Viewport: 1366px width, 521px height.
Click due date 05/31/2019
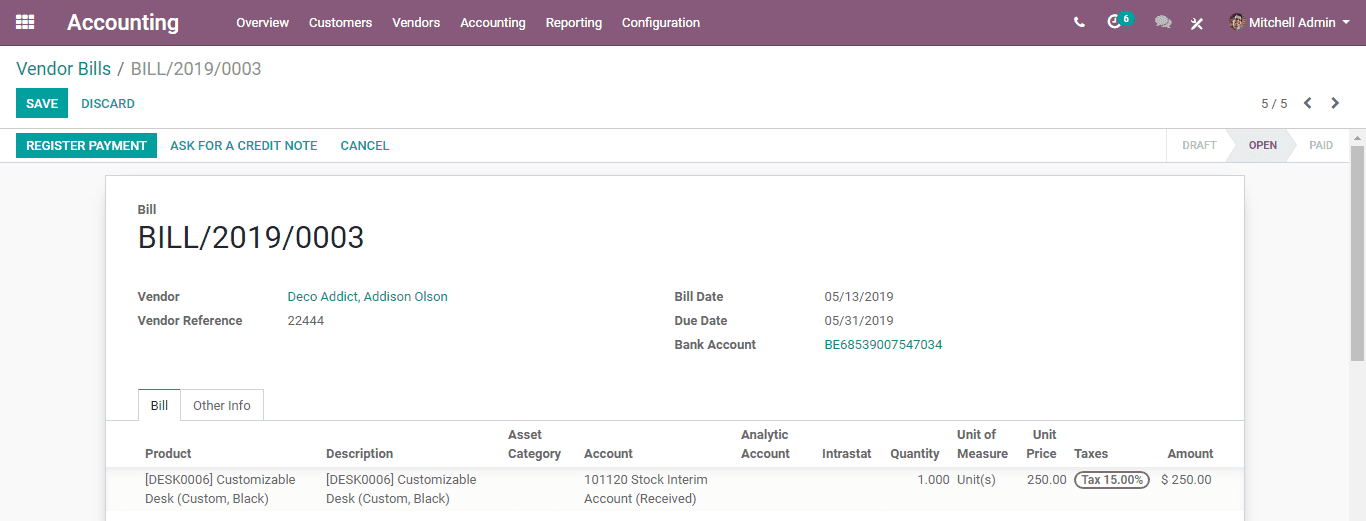point(859,321)
